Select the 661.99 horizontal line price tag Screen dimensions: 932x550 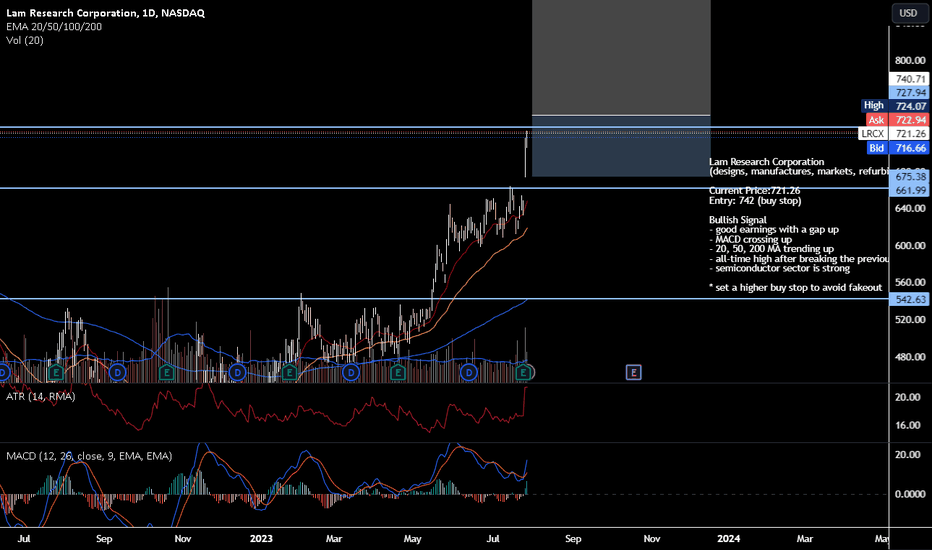[909, 190]
